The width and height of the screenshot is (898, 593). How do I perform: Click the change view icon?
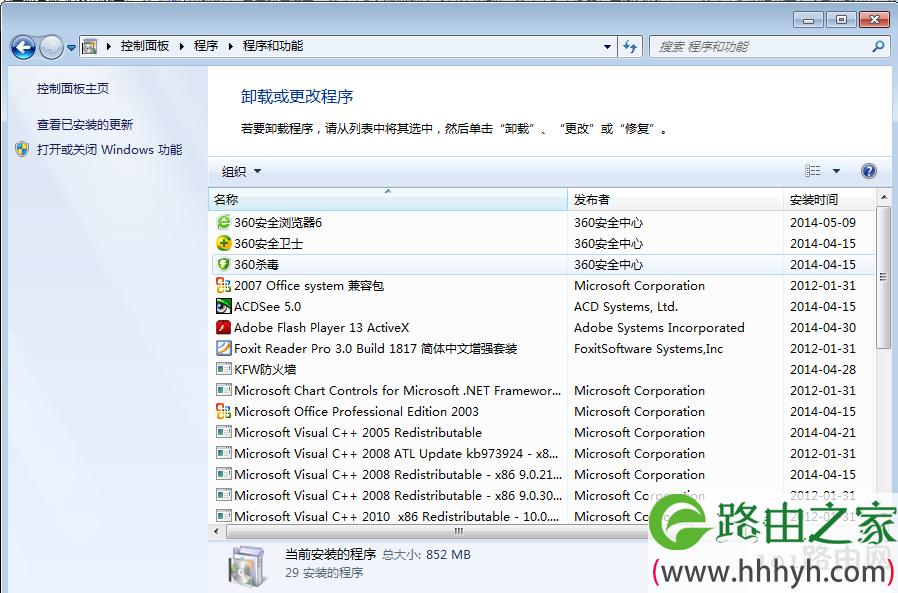coord(812,171)
